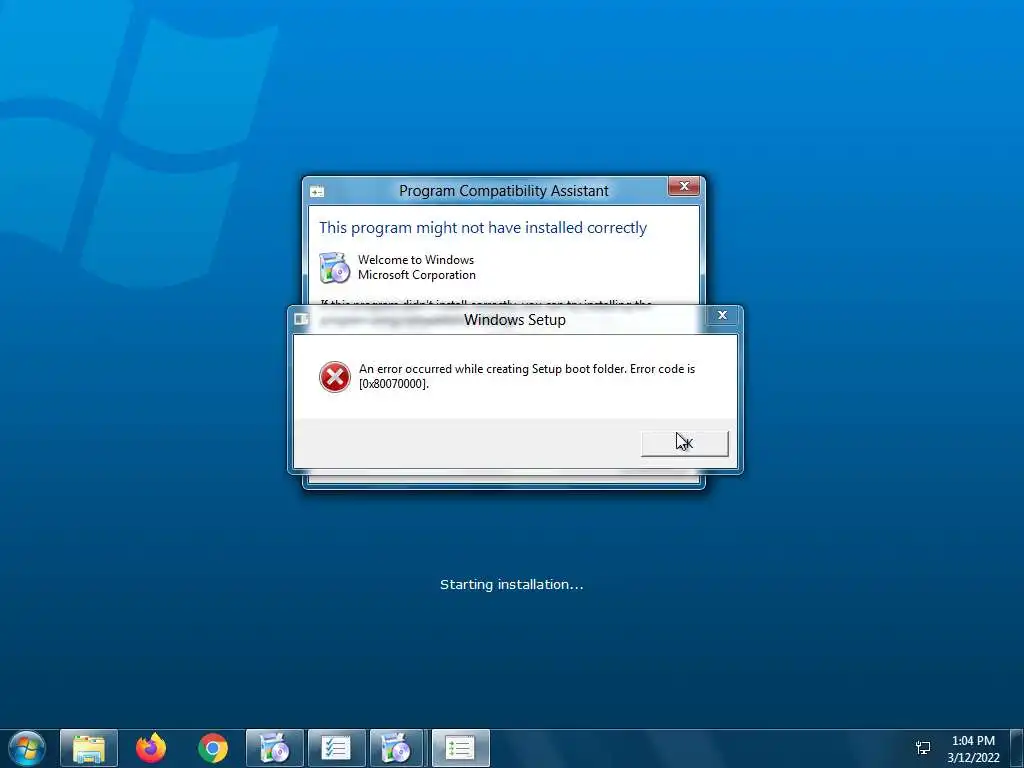Switch to the green arrow list taskbar button
This screenshot has height=768, width=1024.
[460, 748]
